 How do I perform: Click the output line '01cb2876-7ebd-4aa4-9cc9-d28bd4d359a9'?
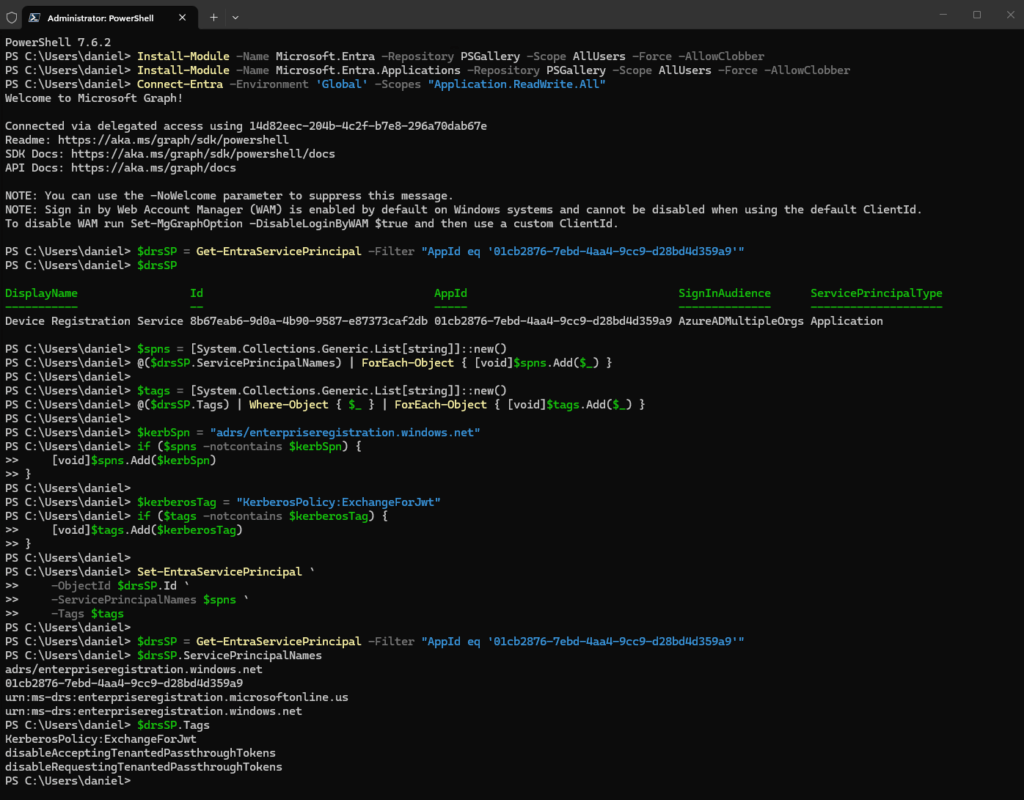(x=124, y=683)
